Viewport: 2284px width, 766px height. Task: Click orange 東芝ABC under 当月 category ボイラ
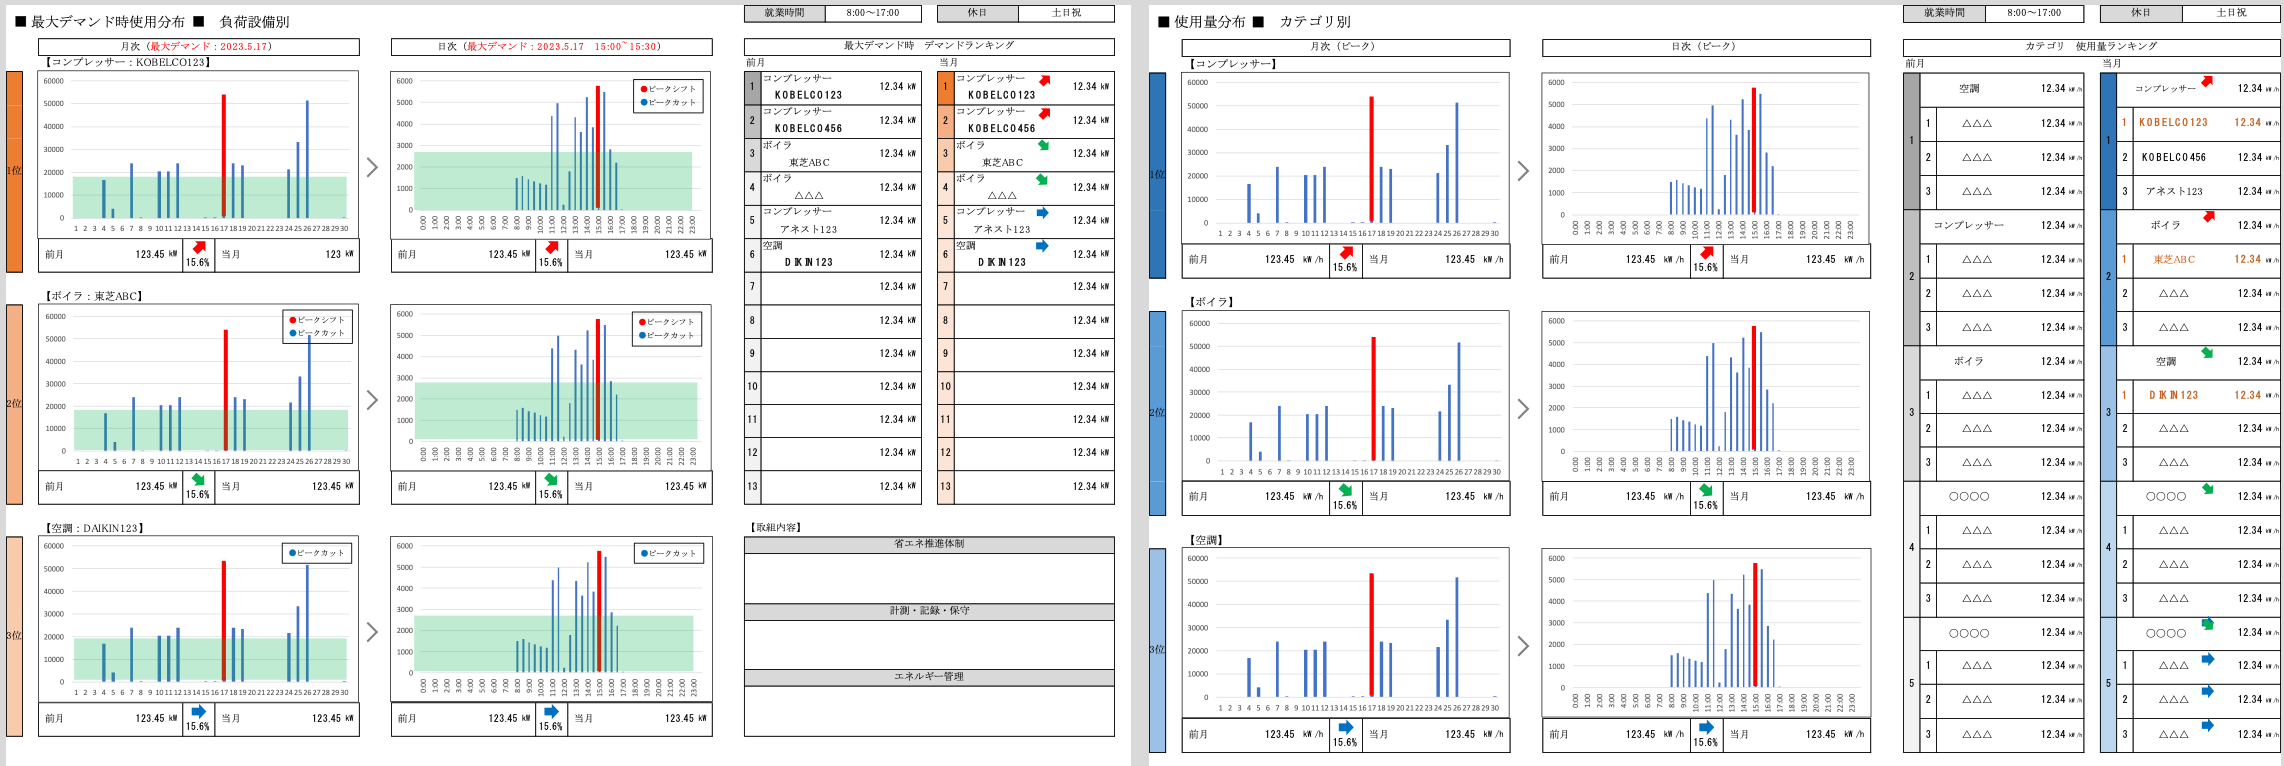point(2174,259)
